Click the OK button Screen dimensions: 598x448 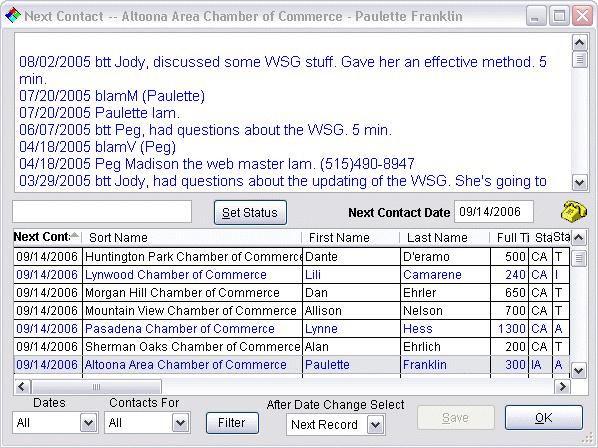544,417
